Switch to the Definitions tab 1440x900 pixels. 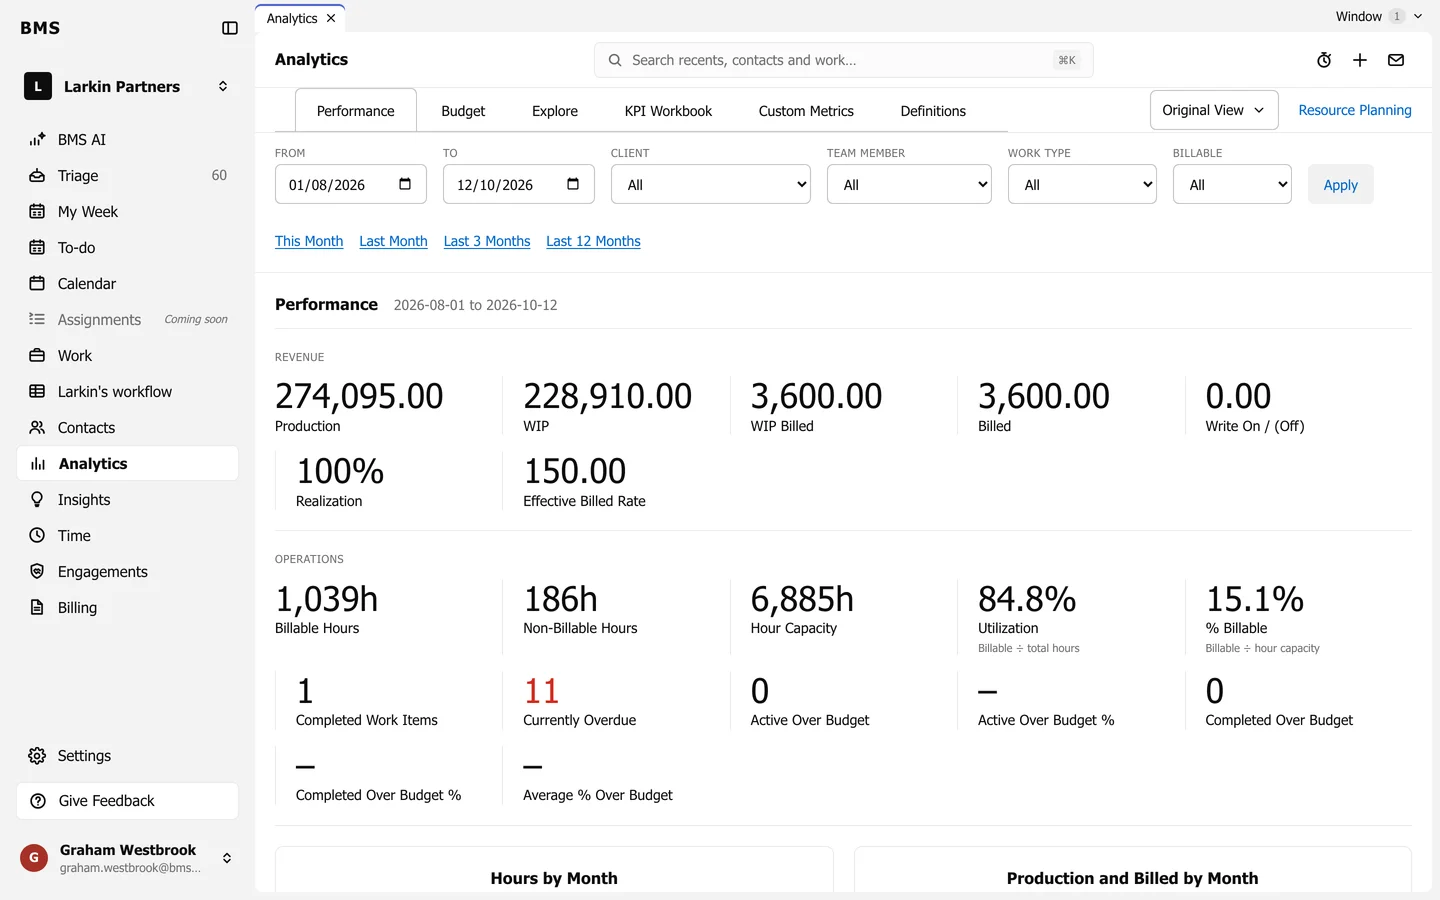(933, 111)
